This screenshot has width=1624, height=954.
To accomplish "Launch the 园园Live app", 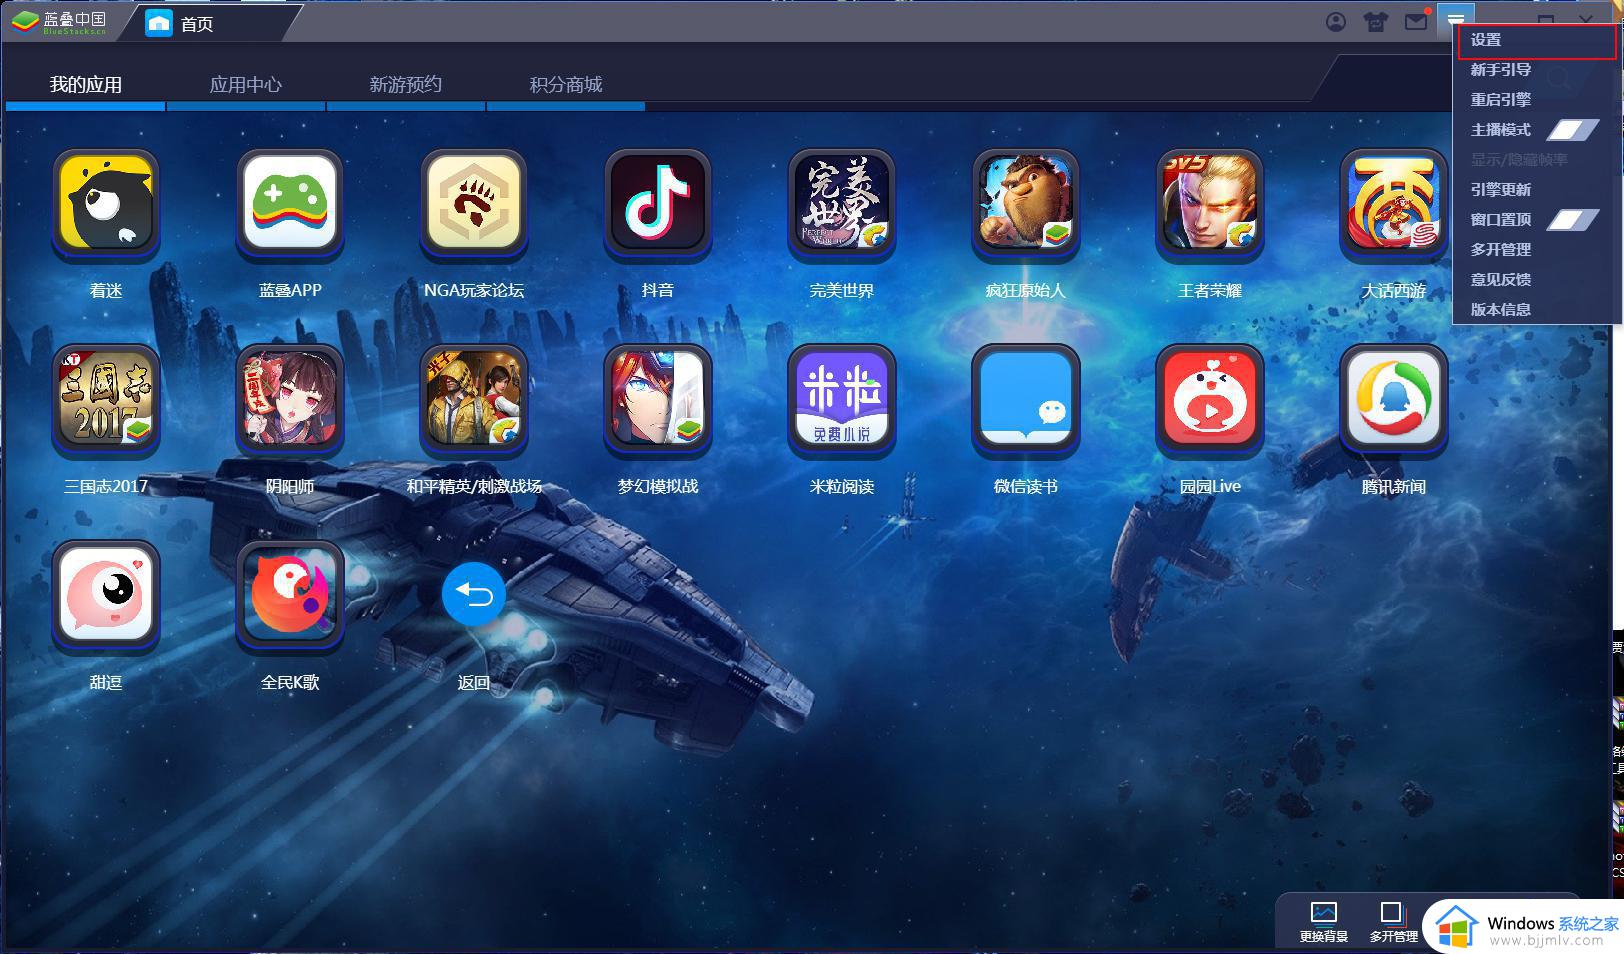I will pyautogui.click(x=1210, y=399).
